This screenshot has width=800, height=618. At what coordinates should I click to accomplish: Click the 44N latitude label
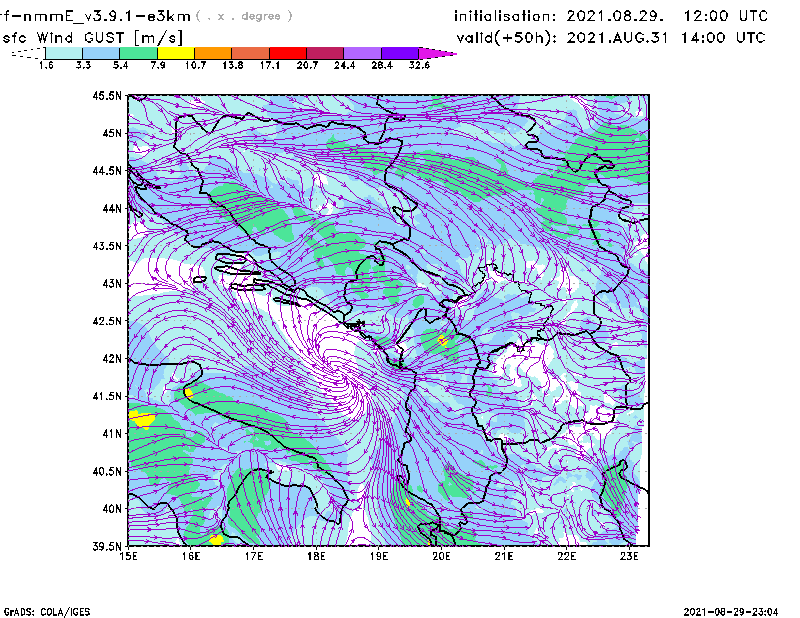[x=112, y=208]
